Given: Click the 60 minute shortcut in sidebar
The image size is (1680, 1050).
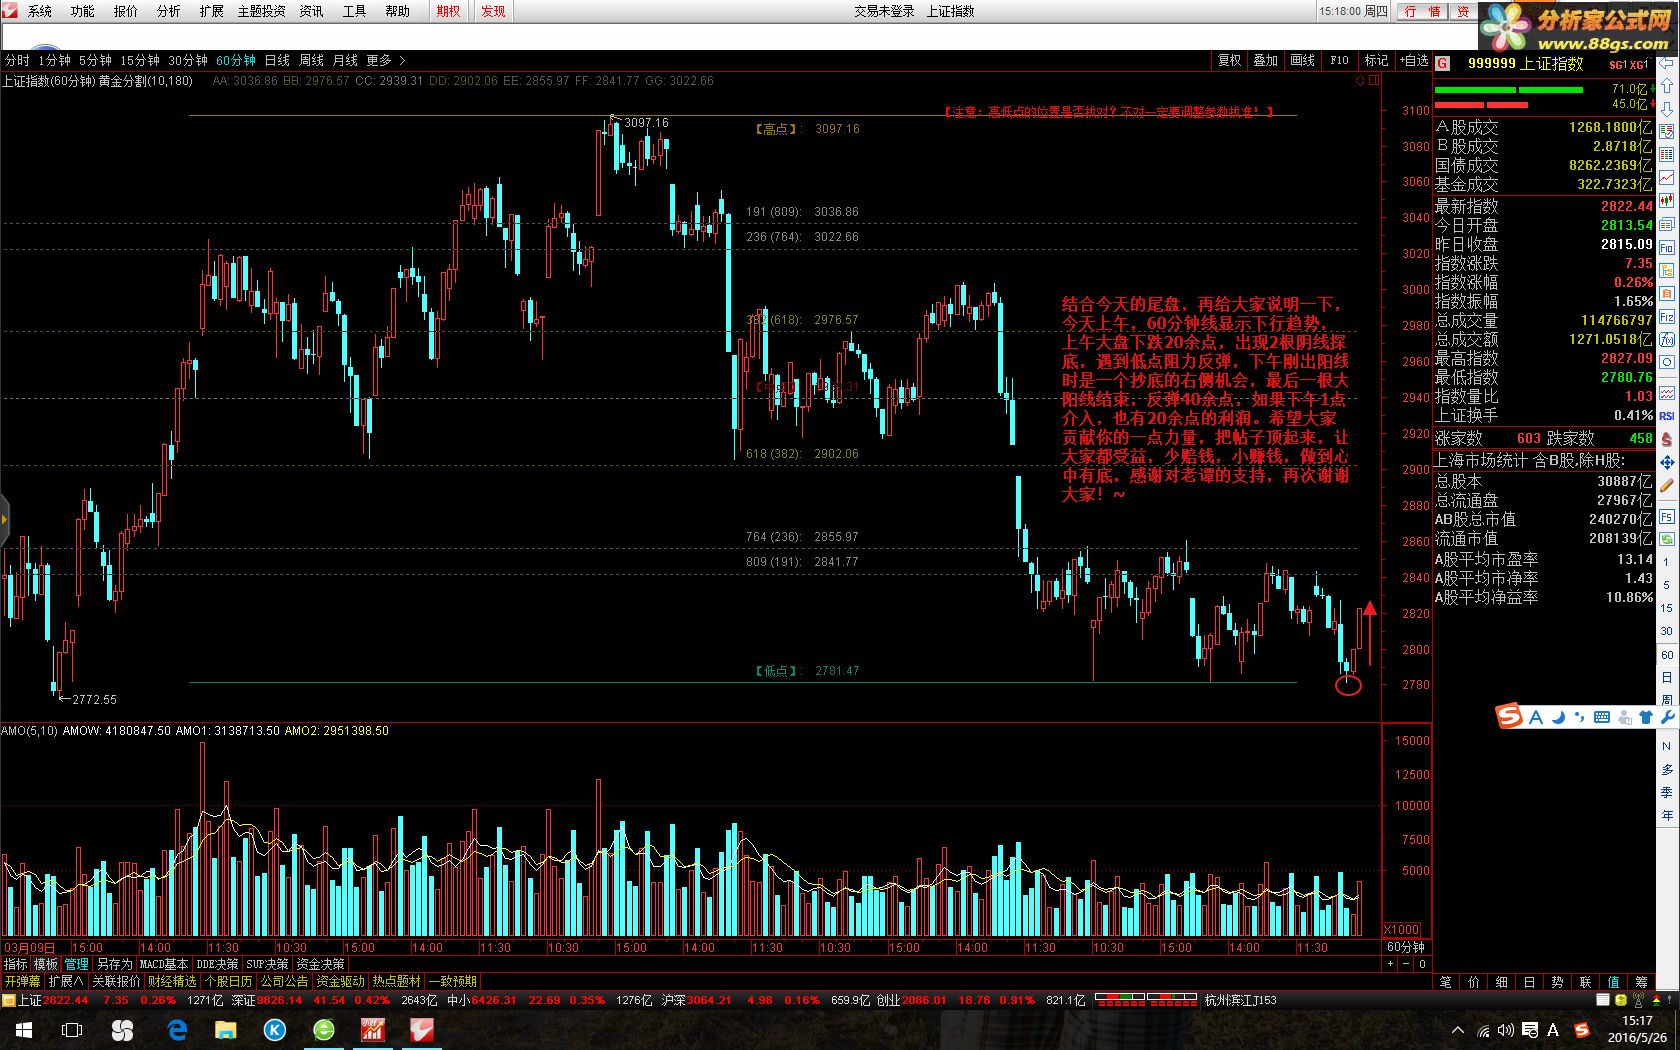Looking at the screenshot, I should [1667, 655].
